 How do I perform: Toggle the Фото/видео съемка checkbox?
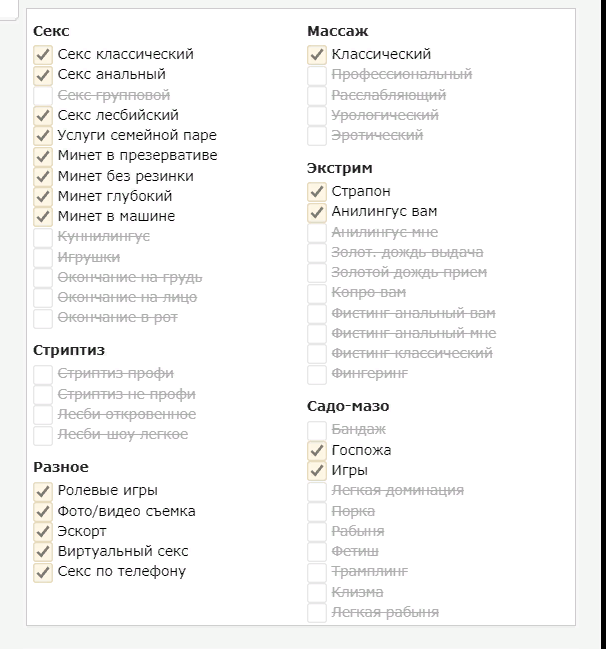tap(43, 511)
